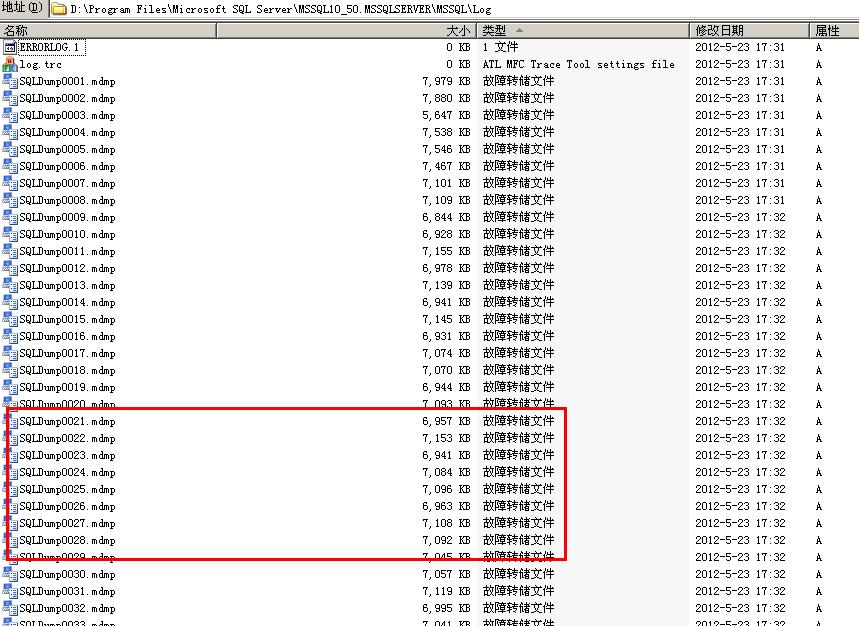Select file name SQLDump0026.mdmp
Screen dimensions: 859x626
(x=67, y=507)
